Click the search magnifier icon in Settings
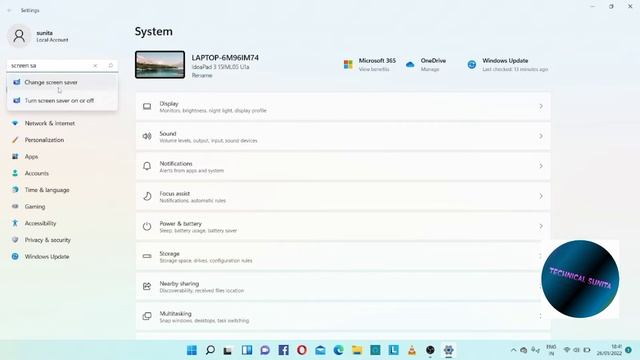Viewport: 640px width, 360px height. pyautogui.click(x=111, y=65)
